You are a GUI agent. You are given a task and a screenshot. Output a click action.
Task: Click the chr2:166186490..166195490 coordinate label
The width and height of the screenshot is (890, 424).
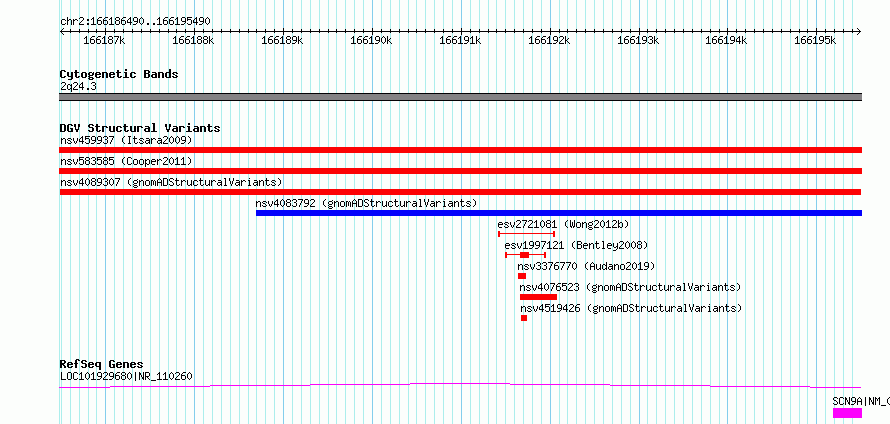tap(135, 22)
